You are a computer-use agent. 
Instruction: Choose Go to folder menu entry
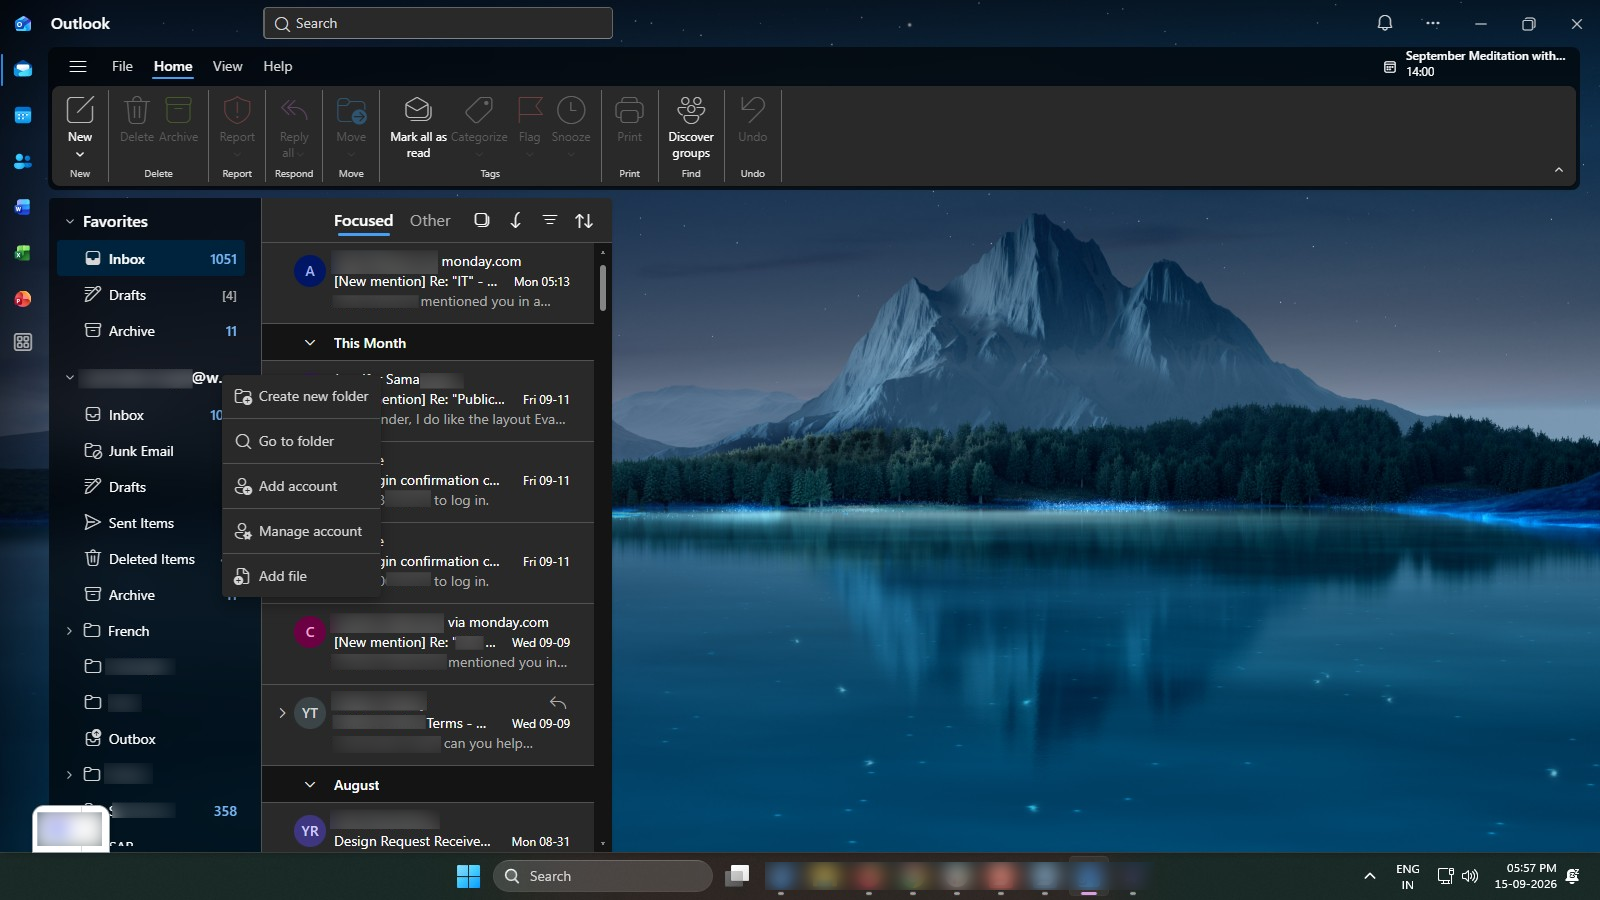301,441
